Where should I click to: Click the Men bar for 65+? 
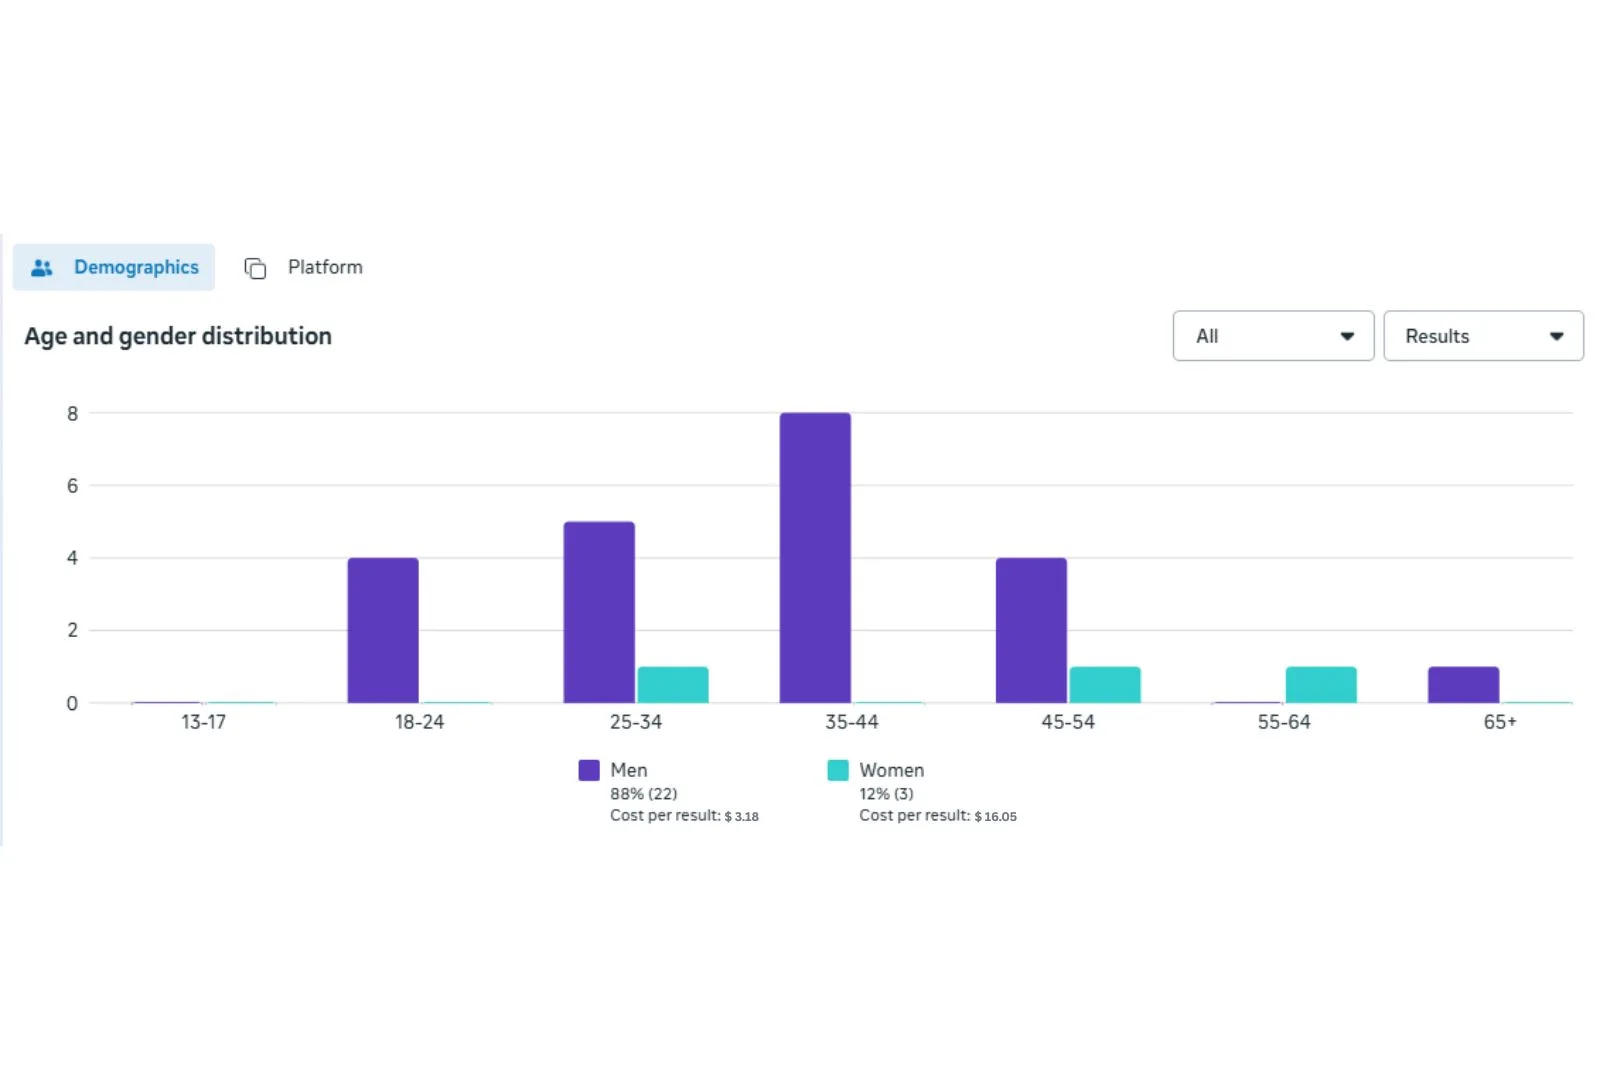tap(1463, 685)
